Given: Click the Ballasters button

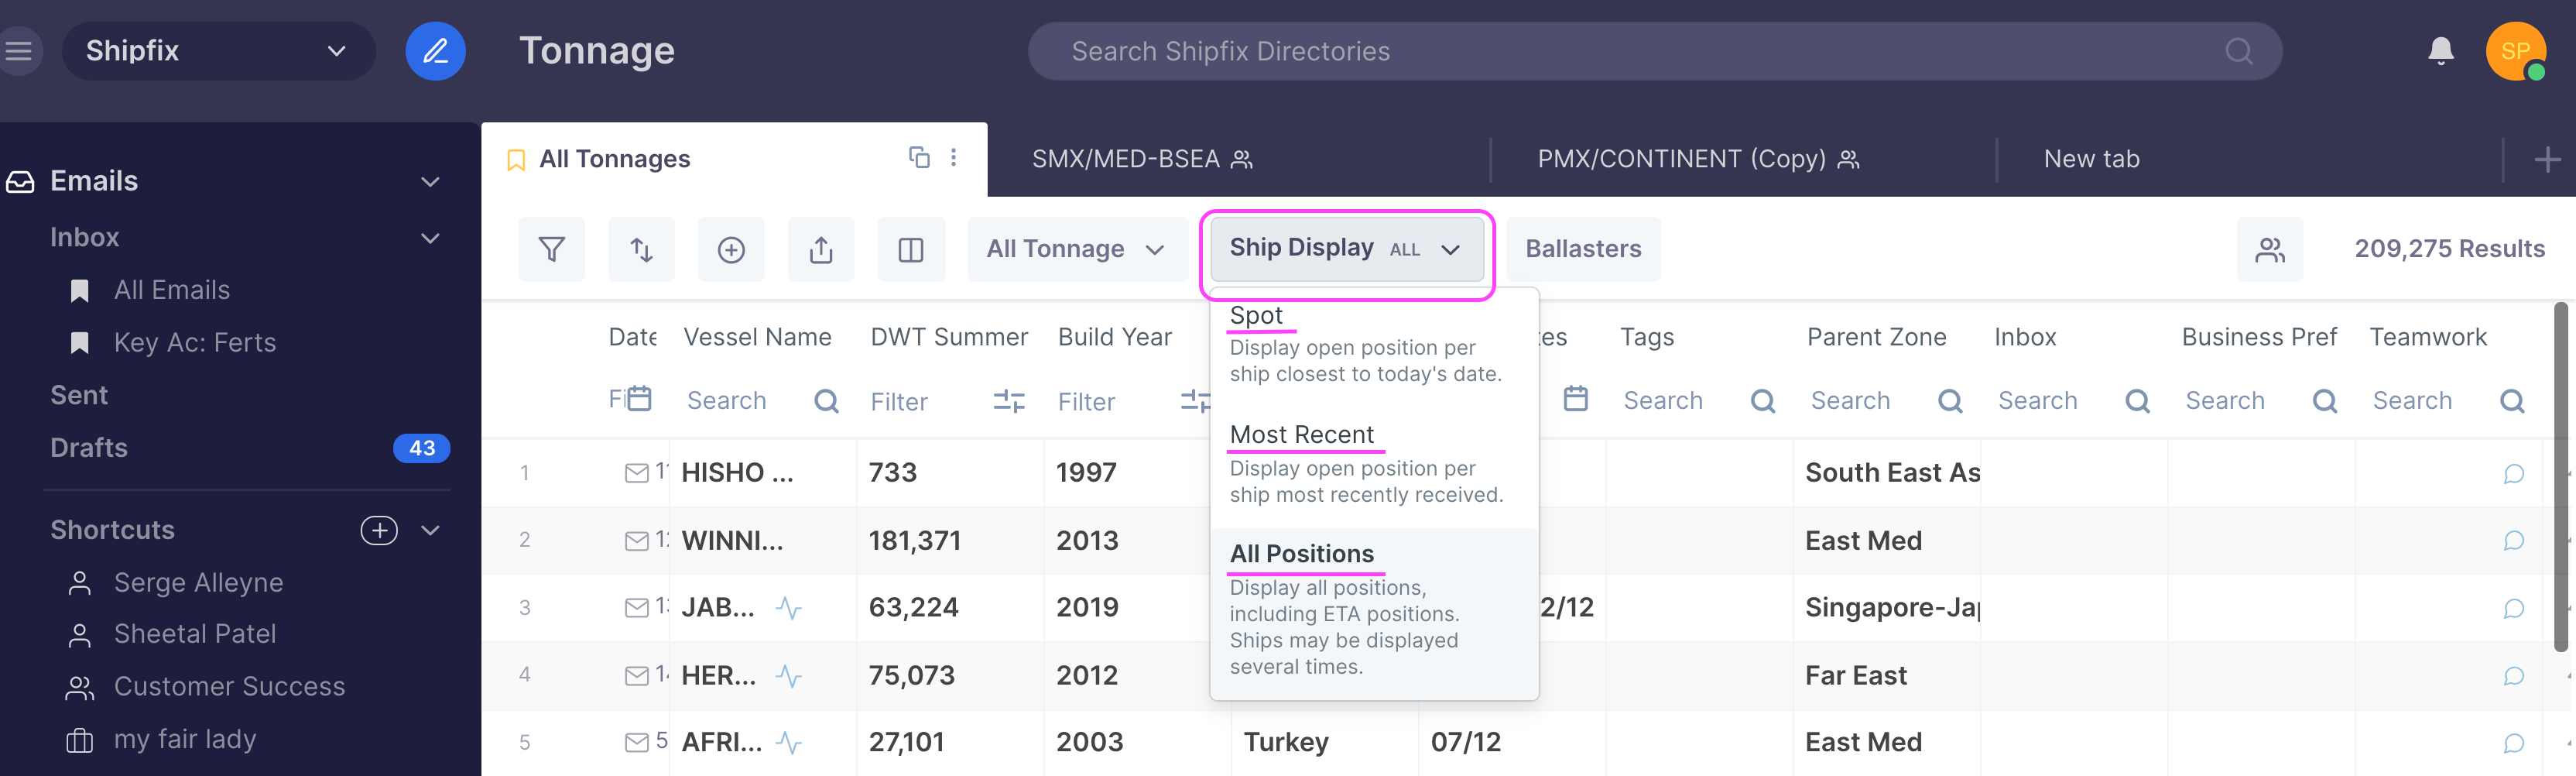Looking at the screenshot, I should [x=1582, y=249].
